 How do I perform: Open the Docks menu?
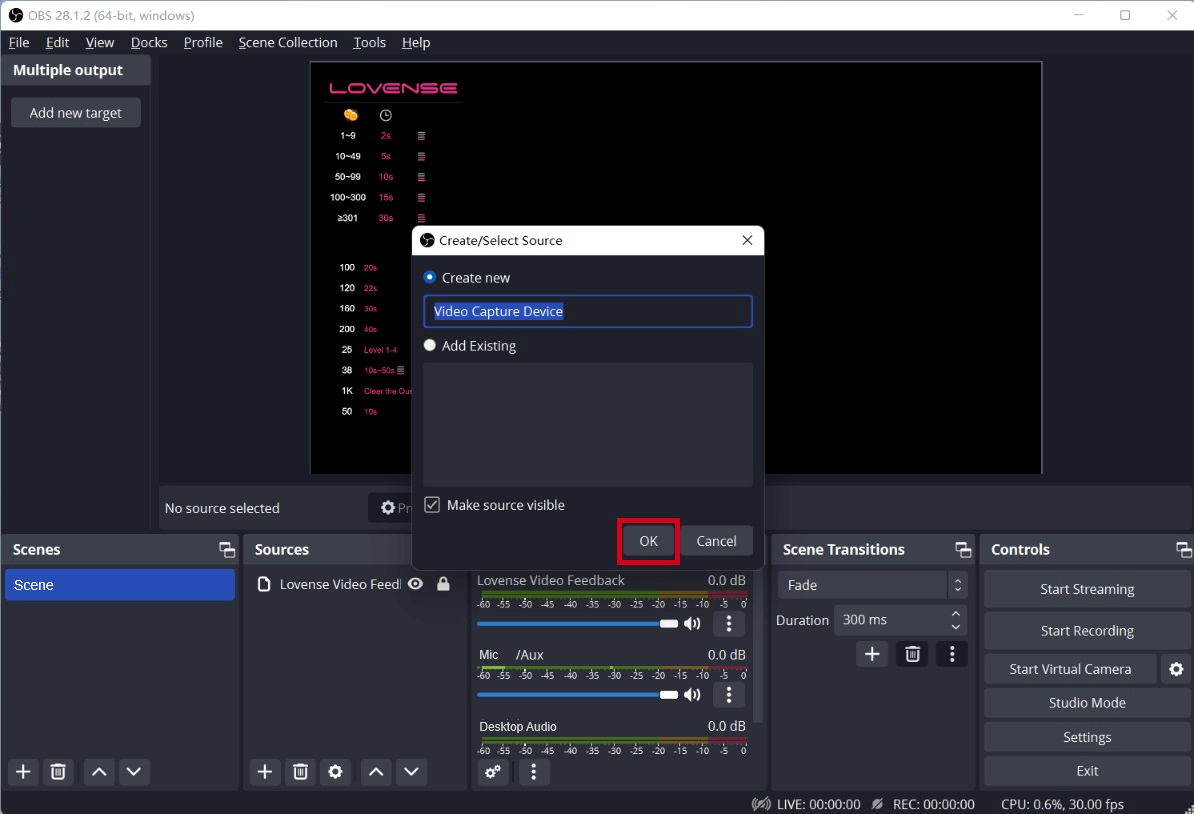coord(149,43)
